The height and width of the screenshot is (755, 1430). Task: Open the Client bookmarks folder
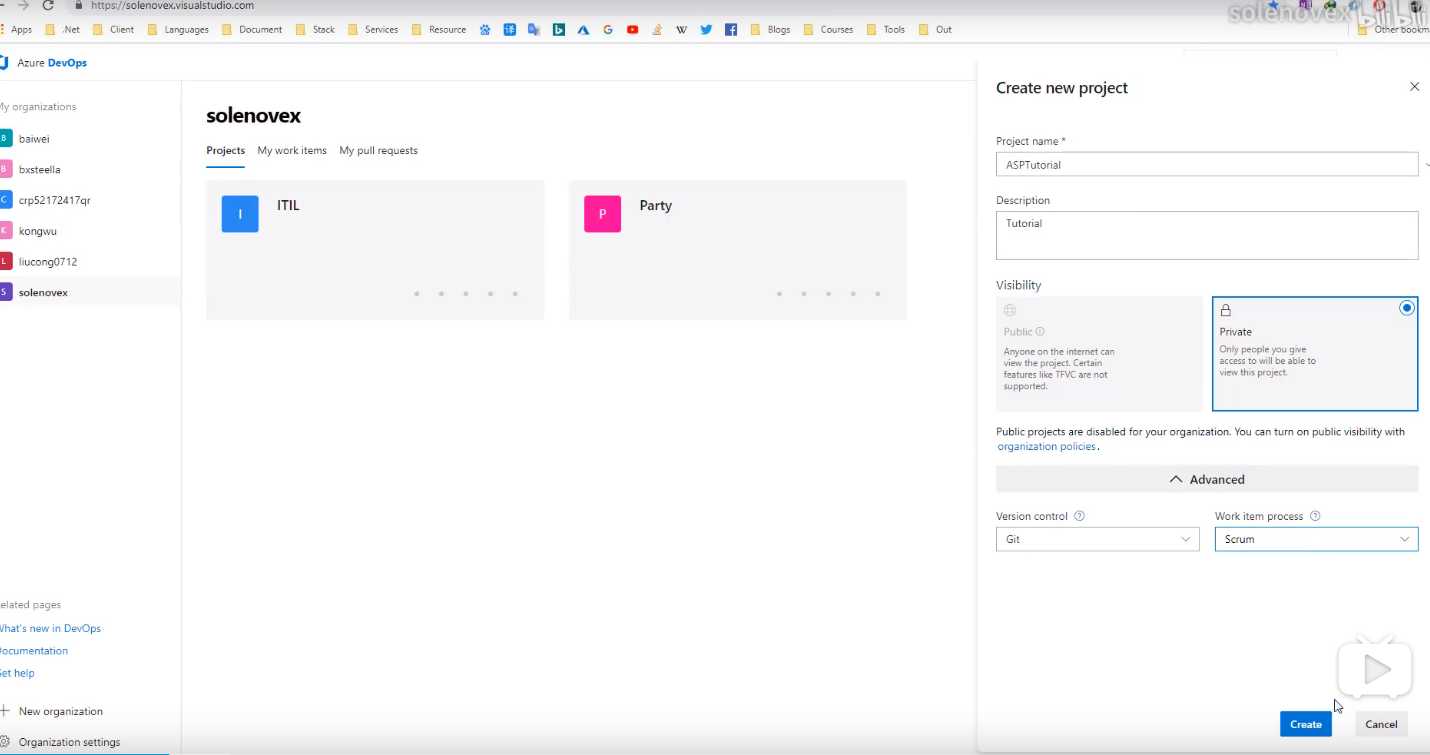(x=113, y=30)
